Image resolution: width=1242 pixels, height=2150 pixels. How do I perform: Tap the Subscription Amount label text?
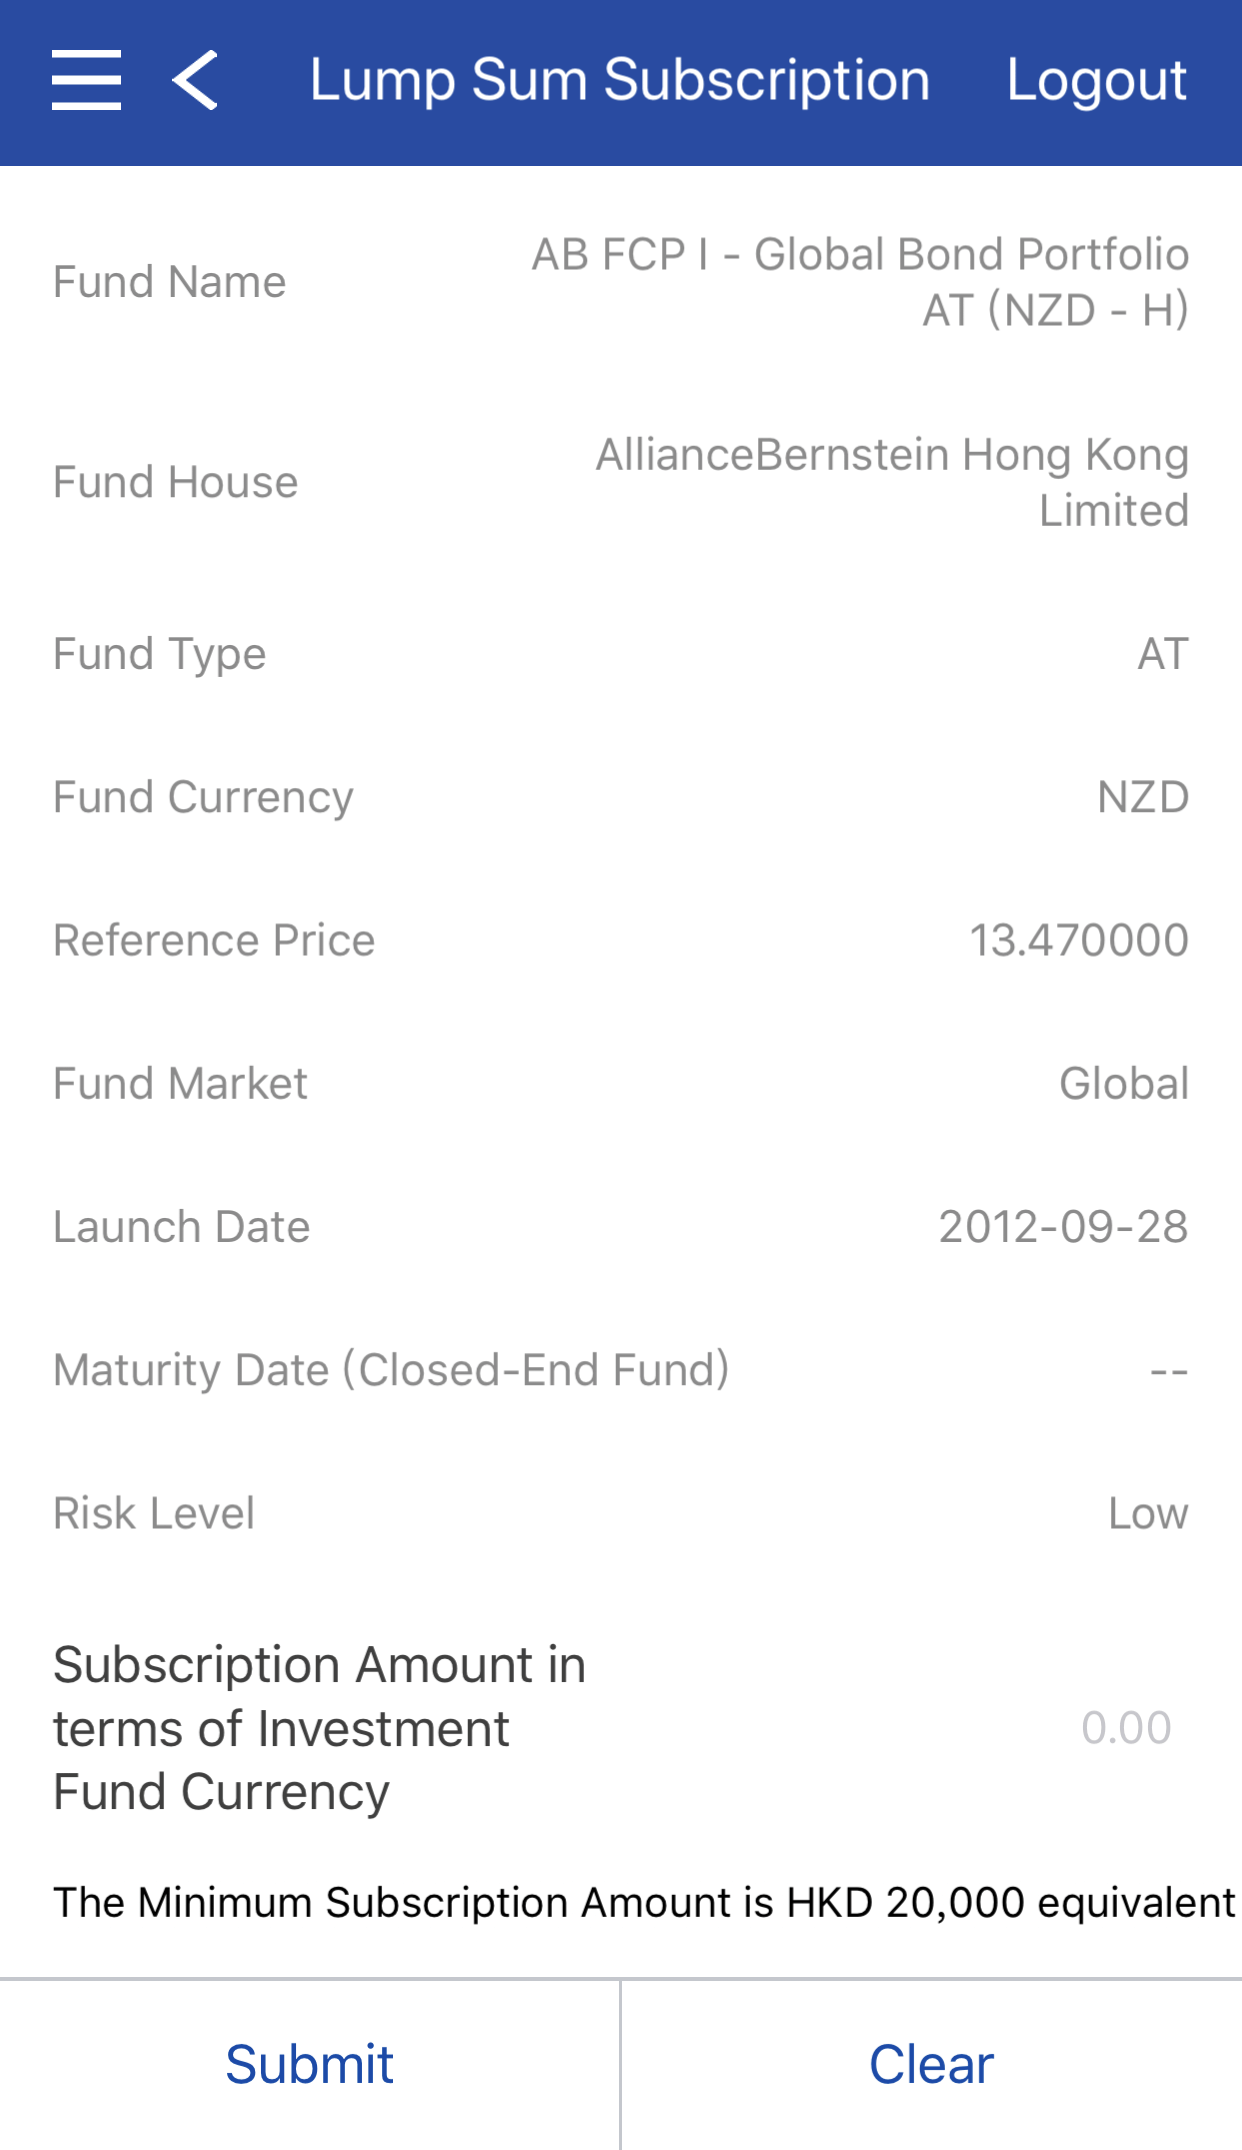(x=320, y=1728)
